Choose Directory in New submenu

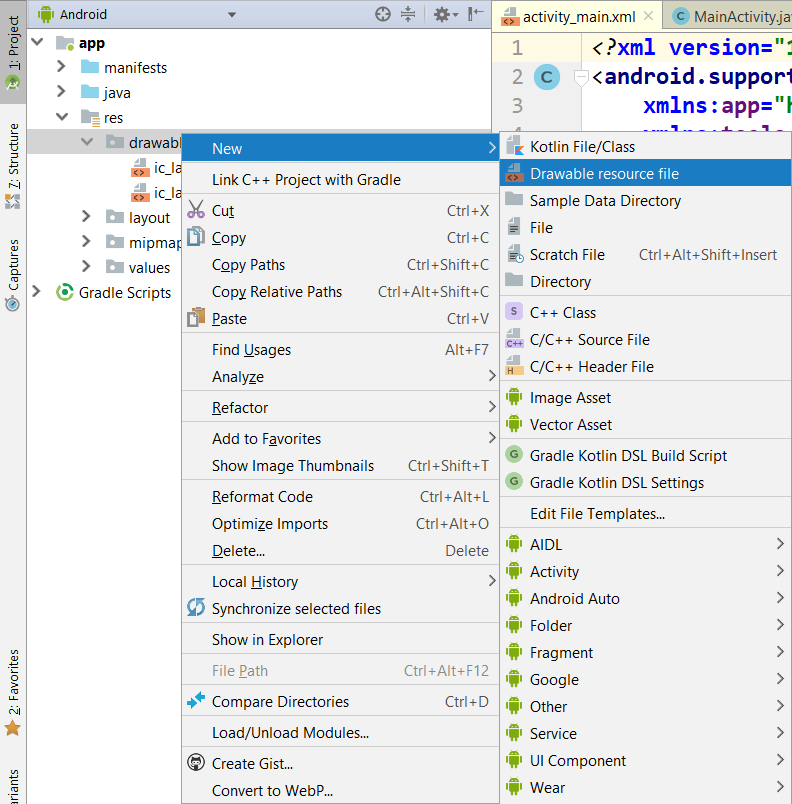click(x=645, y=282)
